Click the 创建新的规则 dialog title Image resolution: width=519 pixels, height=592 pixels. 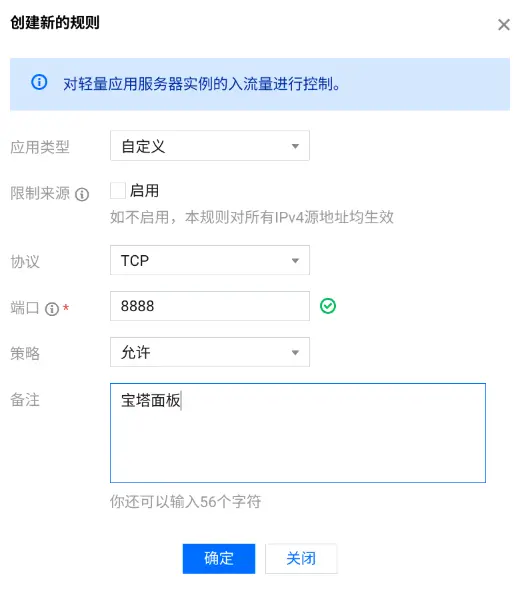[55, 23]
